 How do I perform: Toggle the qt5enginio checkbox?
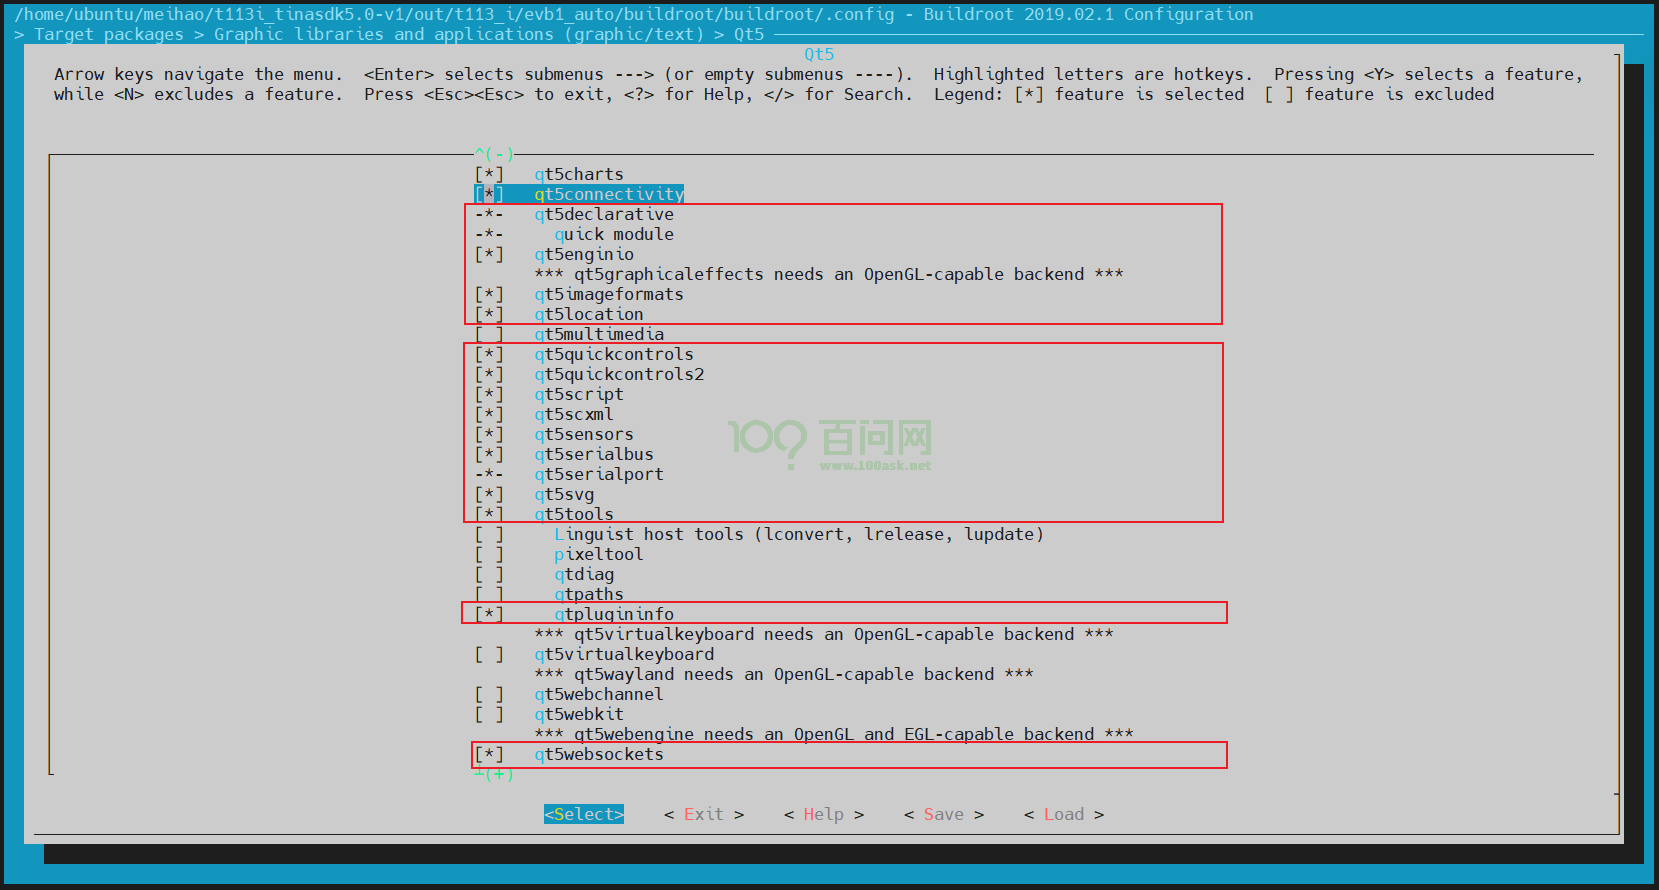489,255
